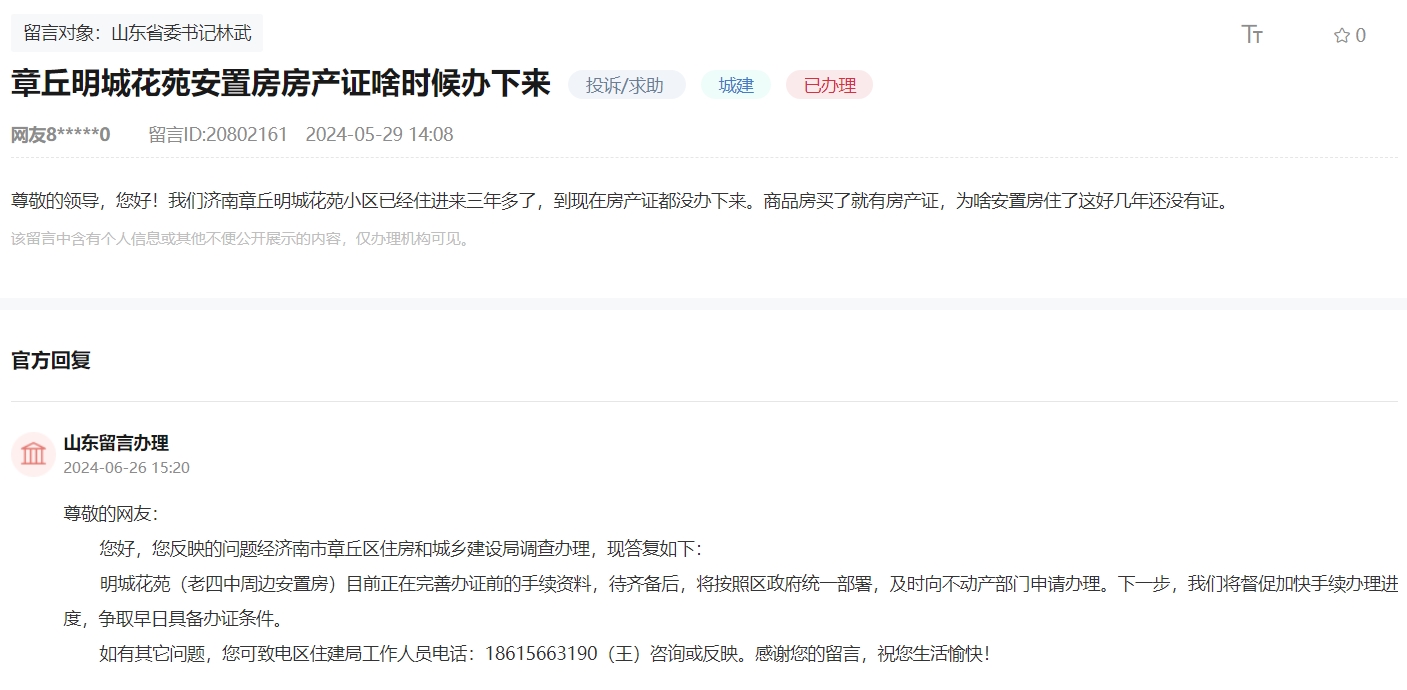Select the 投诉/求助 tag

tap(626, 85)
